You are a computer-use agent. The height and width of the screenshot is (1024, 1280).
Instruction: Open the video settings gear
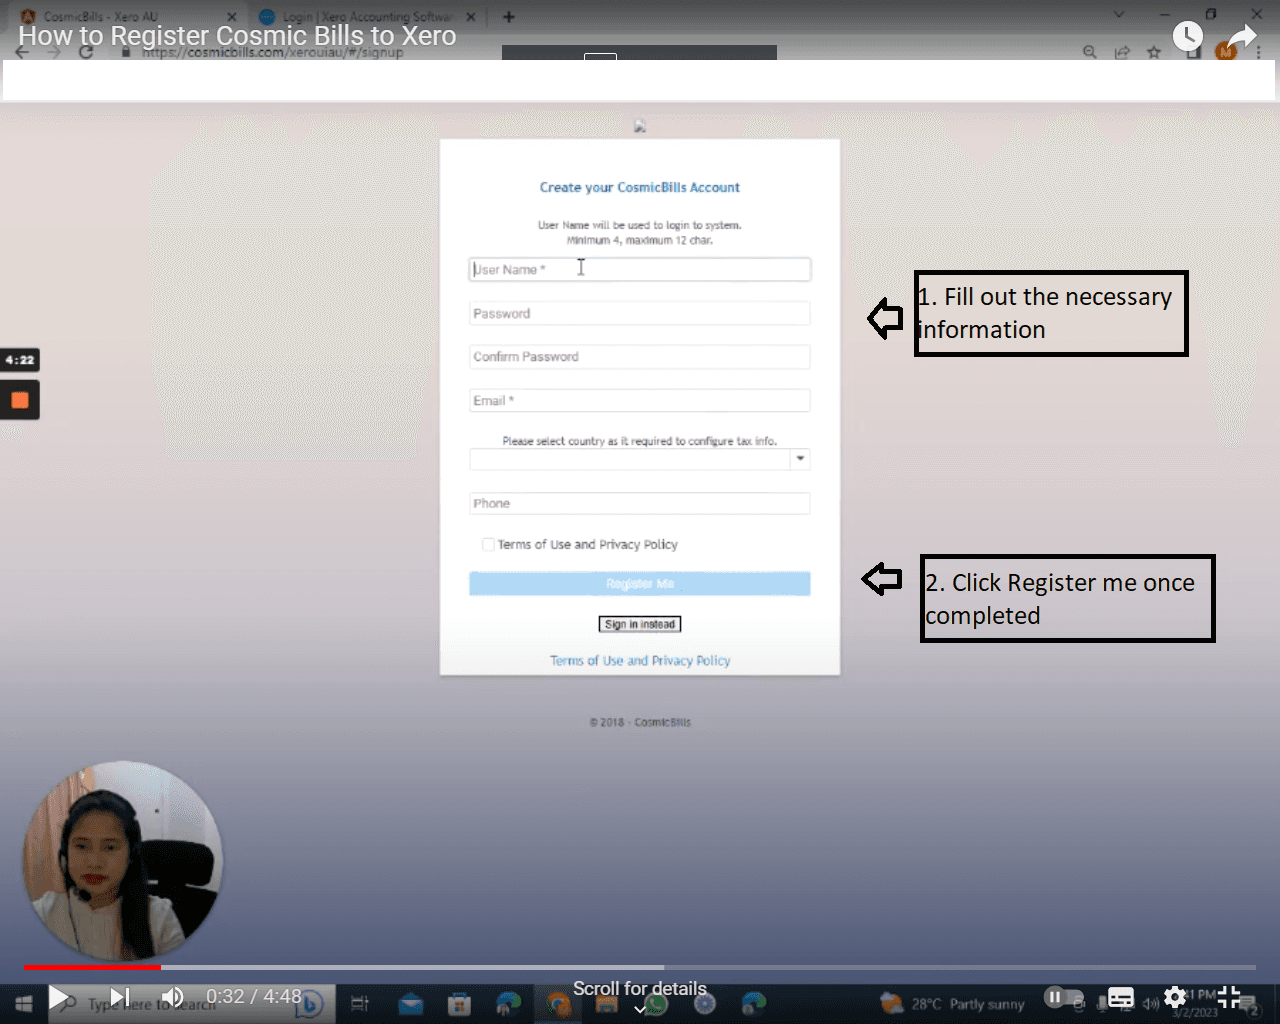(x=1175, y=997)
